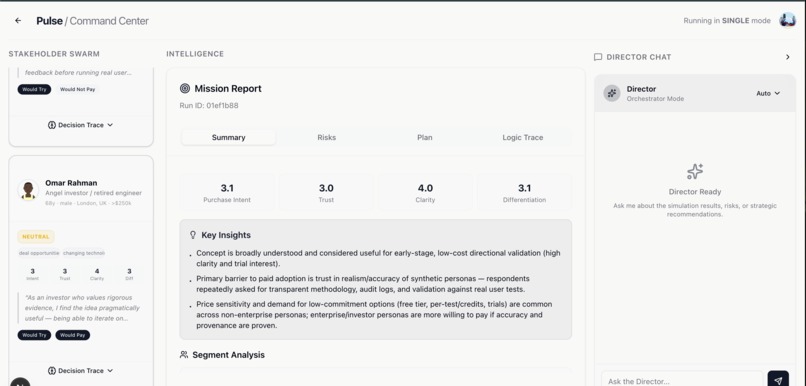Image resolution: width=806 pixels, height=386 pixels.
Task: Click the STAKEHOLDER SWARM heading
Action: click(54, 54)
